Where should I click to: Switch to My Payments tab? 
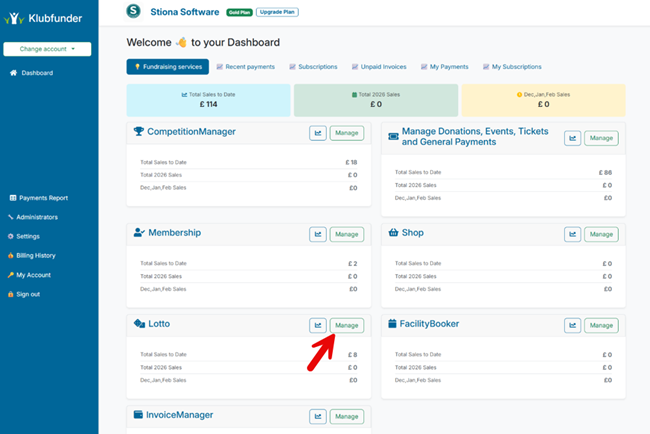(x=444, y=67)
